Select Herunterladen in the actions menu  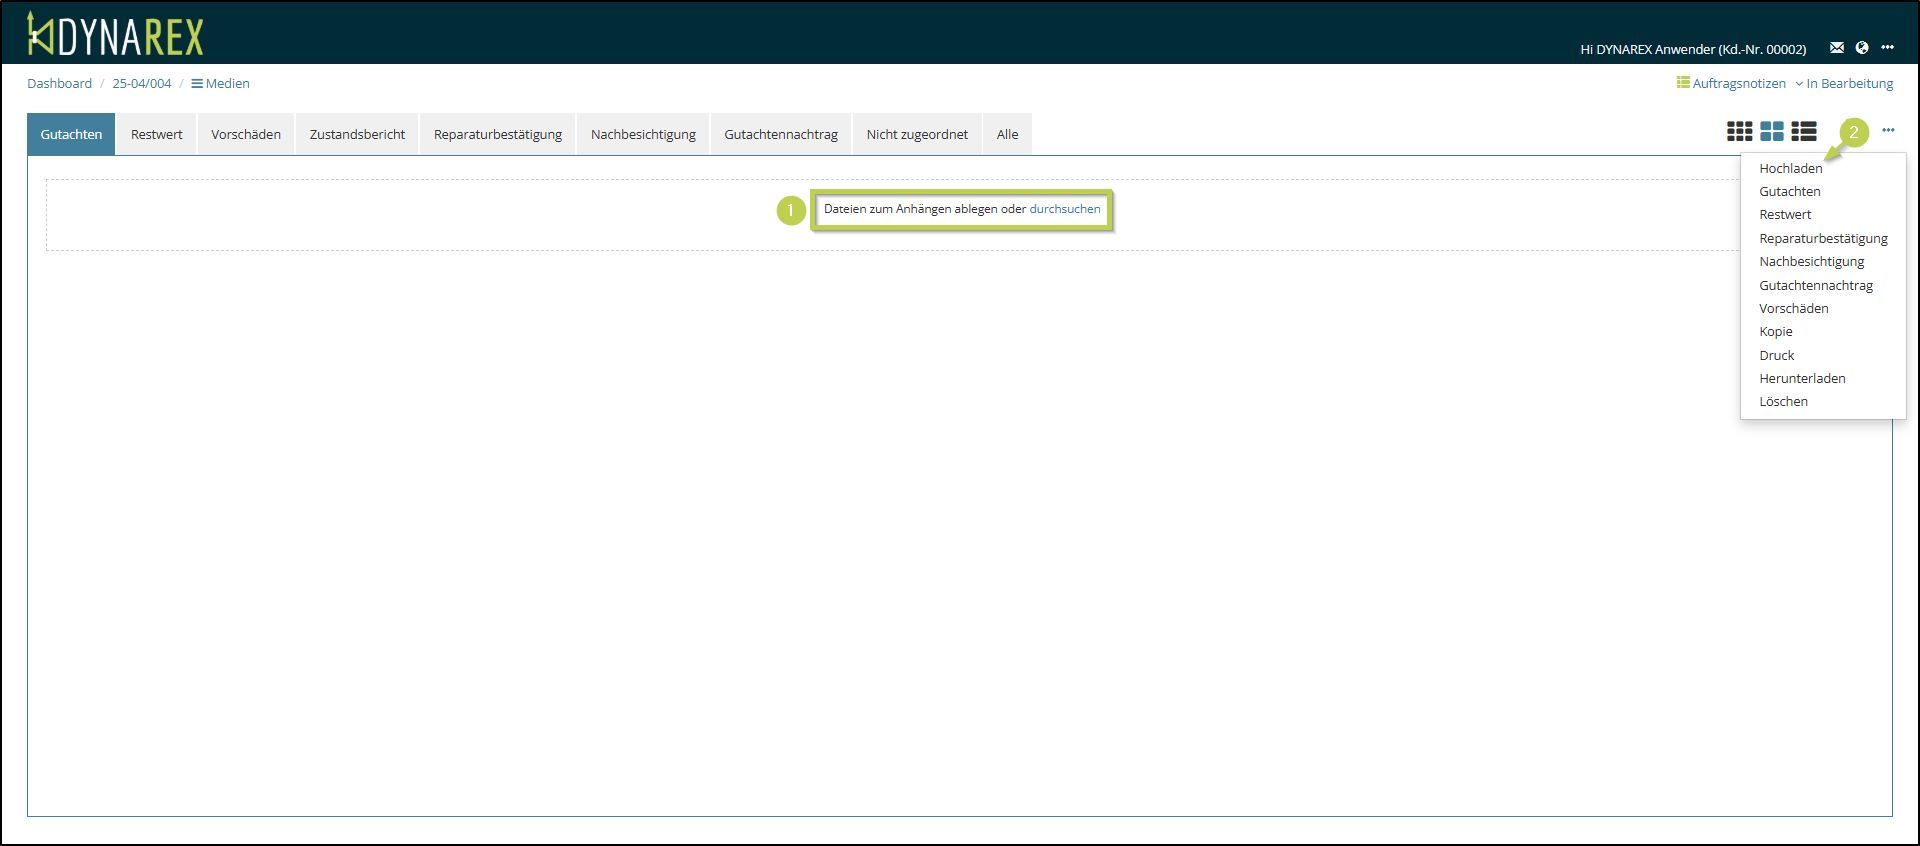tap(1802, 378)
